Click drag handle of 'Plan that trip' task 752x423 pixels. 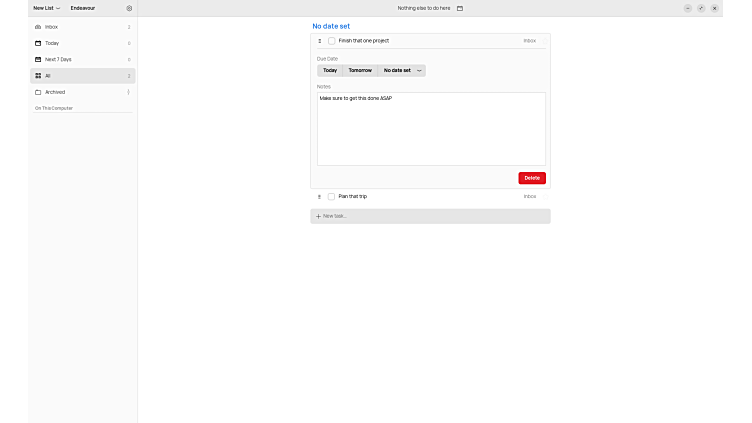click(x=320, y=197)
